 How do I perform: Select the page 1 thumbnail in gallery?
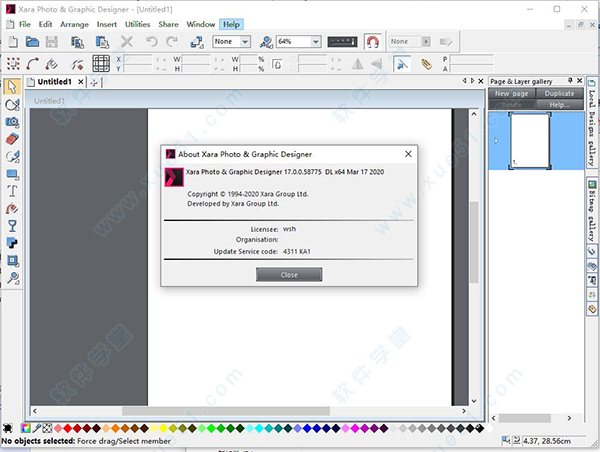pyautogui.click(x=530, y=140)
